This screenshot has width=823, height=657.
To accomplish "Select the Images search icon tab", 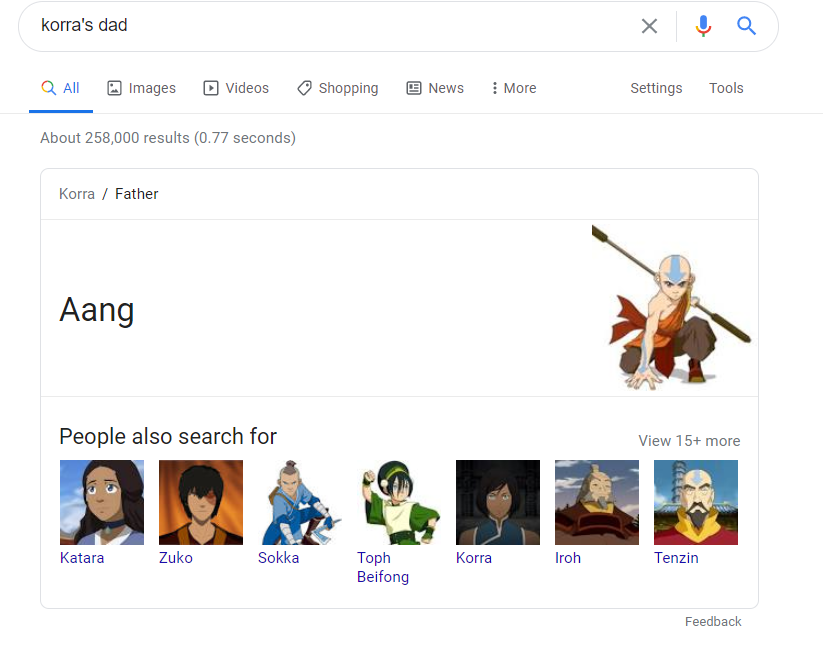I will (113, 88).
